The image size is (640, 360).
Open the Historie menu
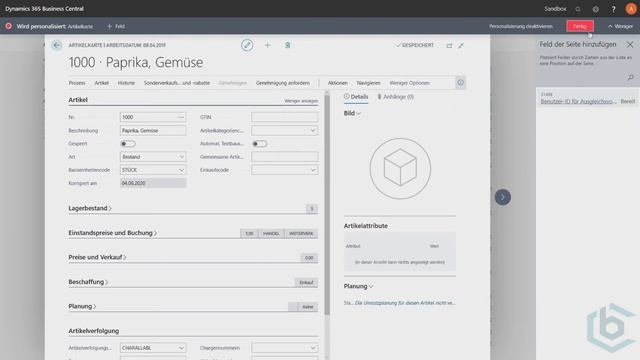pos(126,83)
